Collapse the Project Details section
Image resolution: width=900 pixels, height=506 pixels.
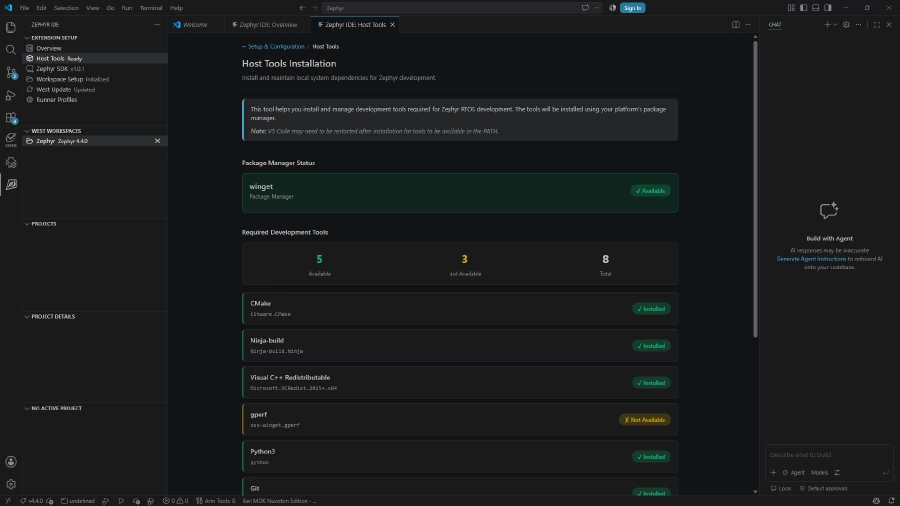click(27, 317)
